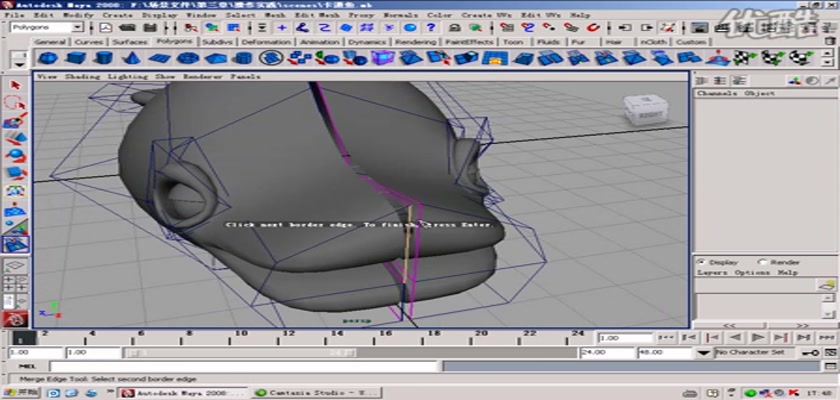Image resolution: width=840 pixels, height=400 pixels.
Task: Open Channels menu in Channel Box
Action: pos(718,93)
